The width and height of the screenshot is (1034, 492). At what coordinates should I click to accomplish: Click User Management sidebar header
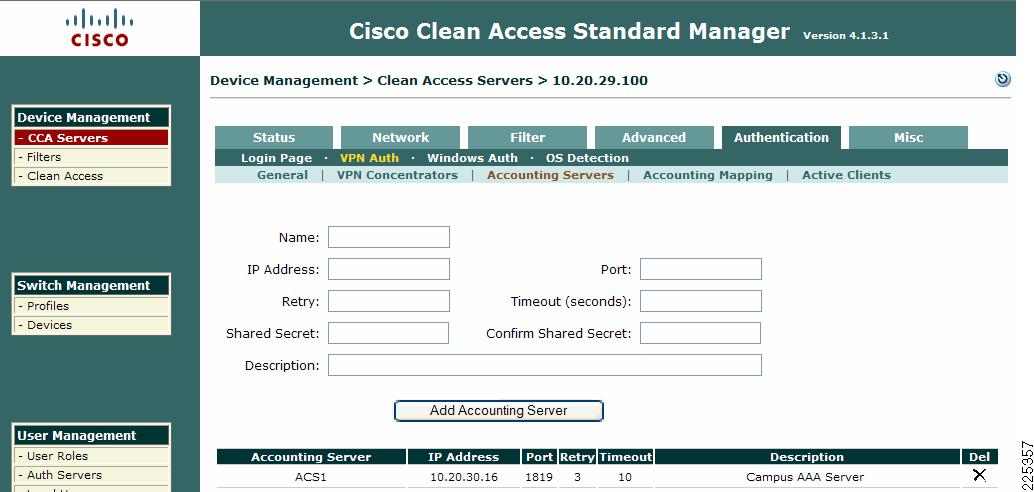pyautogui.click(x=91, y=435)
